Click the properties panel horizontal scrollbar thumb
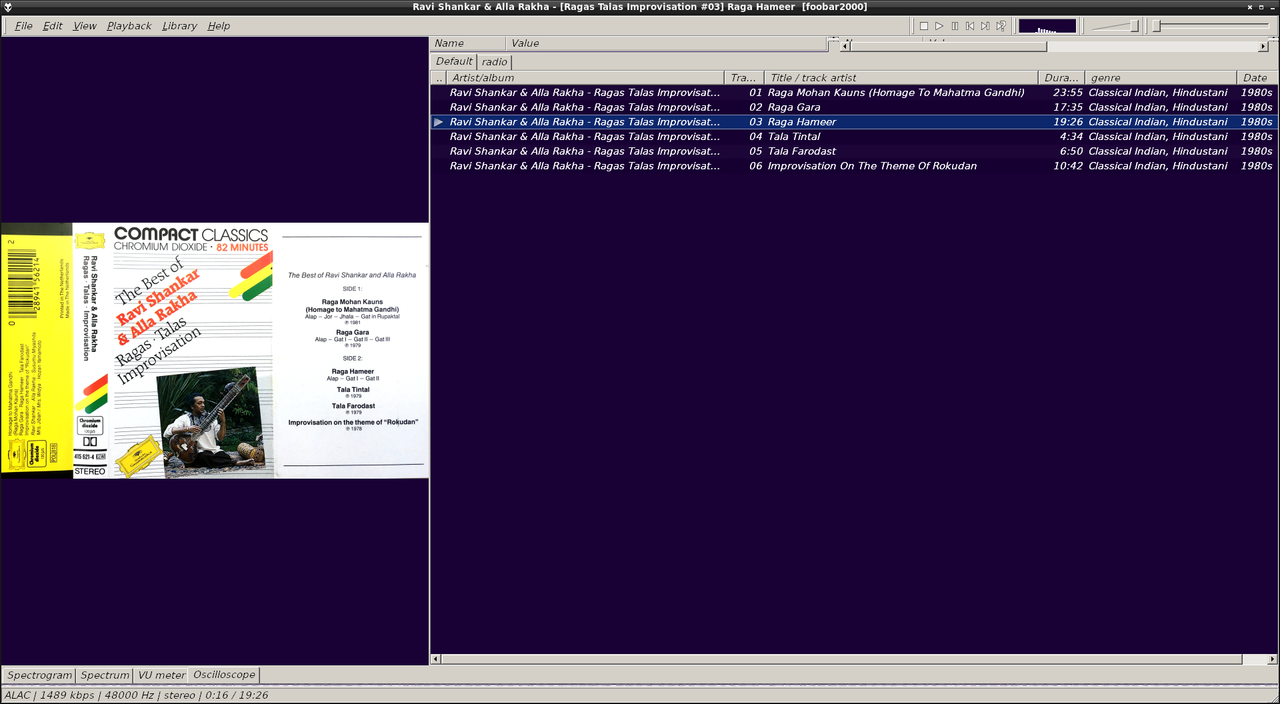This screenshot has width=1280, height=704. tap(948, 47)
